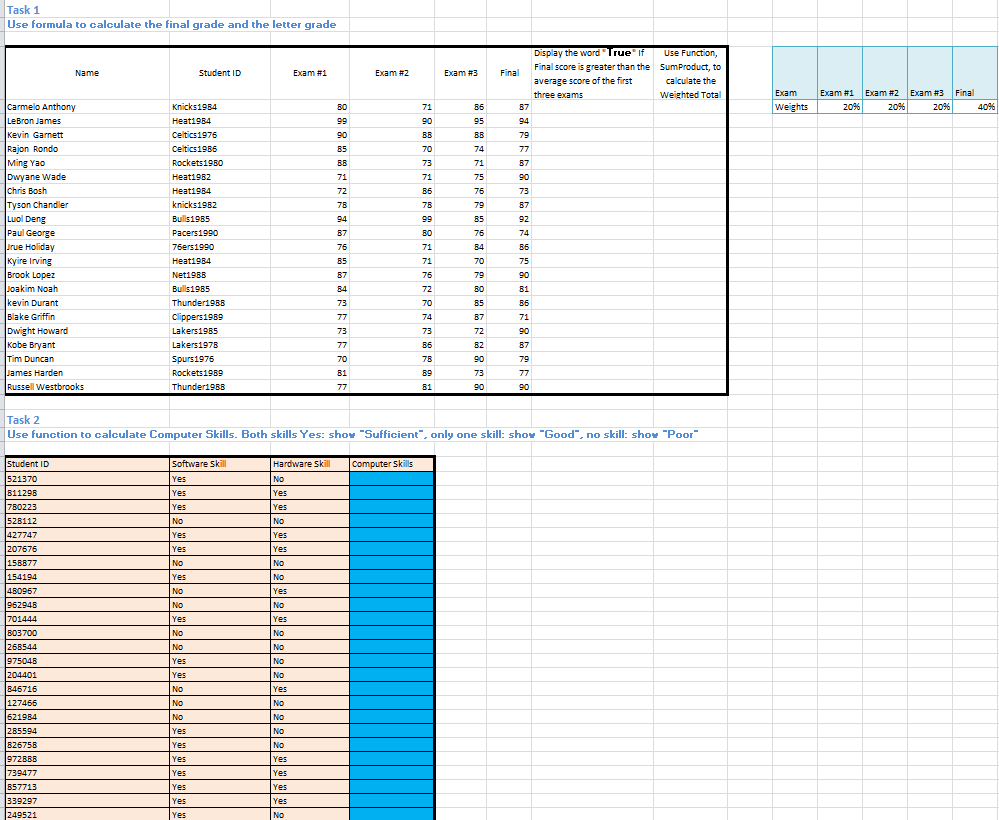This screenshot has height=820, width=999.
Task: Click the blue "Computer Skills" header cell
Action: (x=388, y=464)
